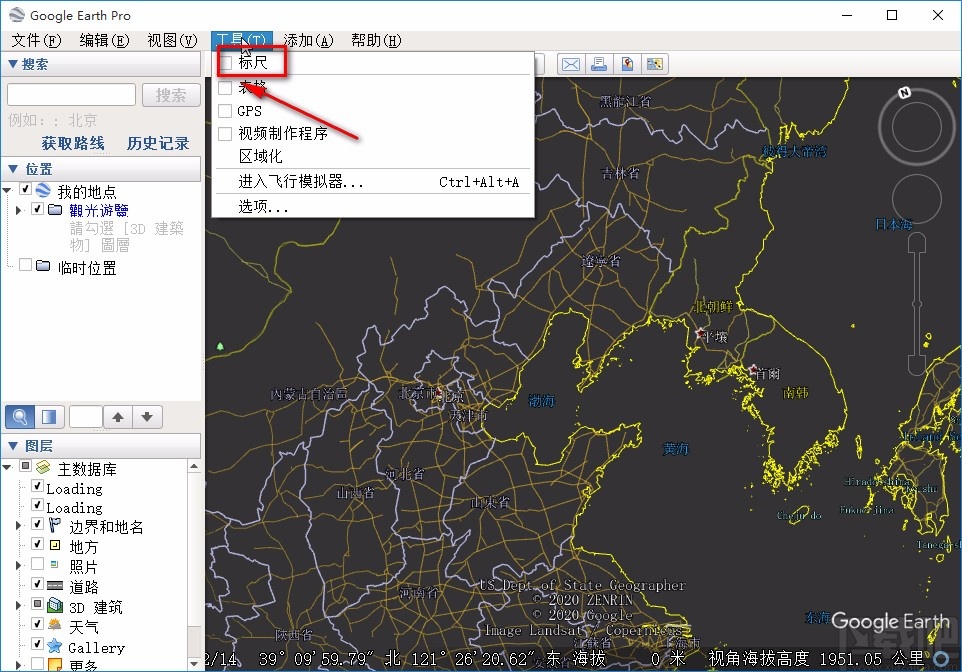Toggle the 视频制作程序 checkbox
962x672 pixels.
pos(225,133)
